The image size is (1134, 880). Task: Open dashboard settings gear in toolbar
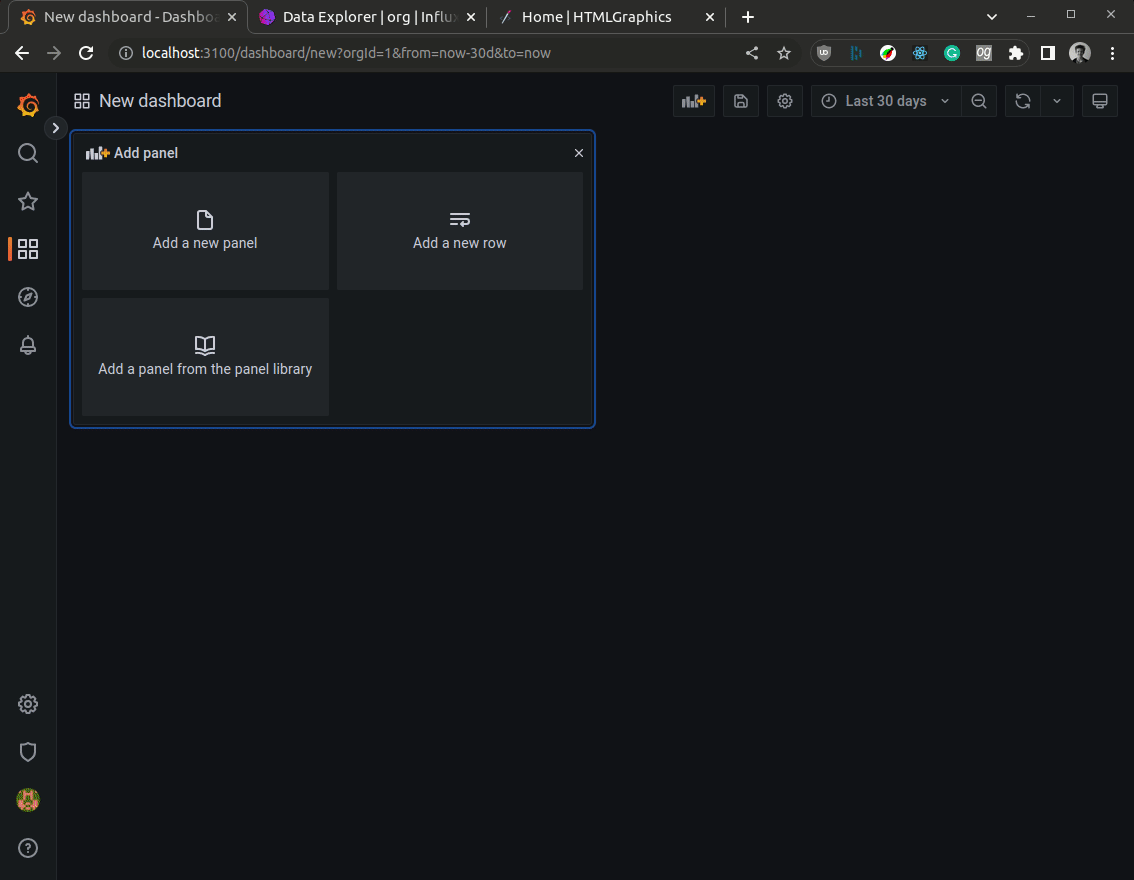click(x=785, y=101)
